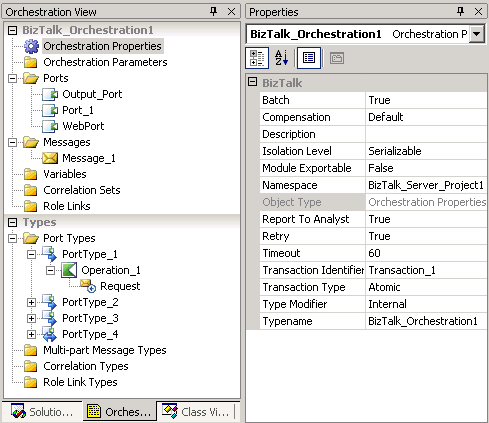The width and height of the screenshot is (489, 423).
Task: Select the Request tree item label
Action: [x=120, y=286]
